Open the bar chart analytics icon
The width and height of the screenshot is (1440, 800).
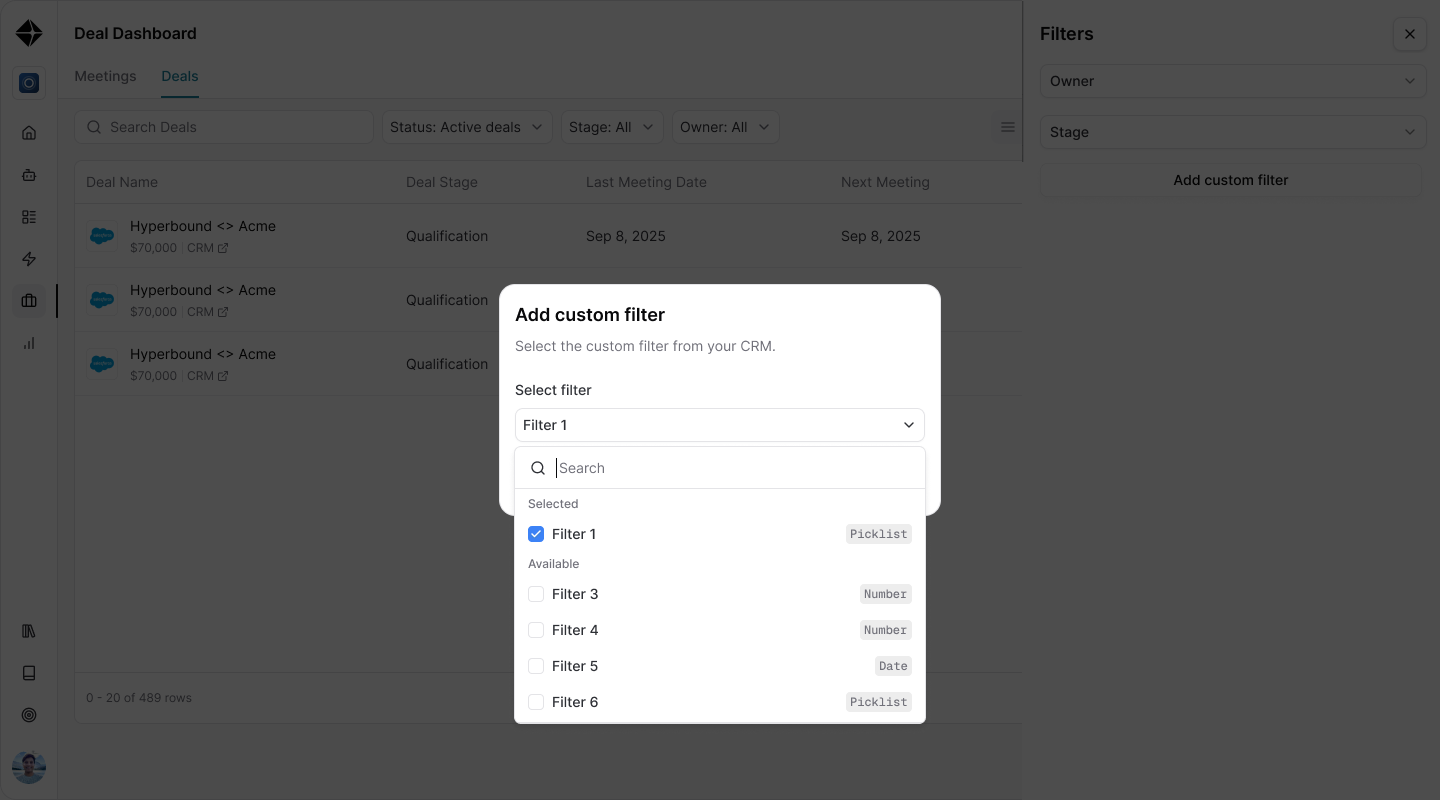(29, 343)
